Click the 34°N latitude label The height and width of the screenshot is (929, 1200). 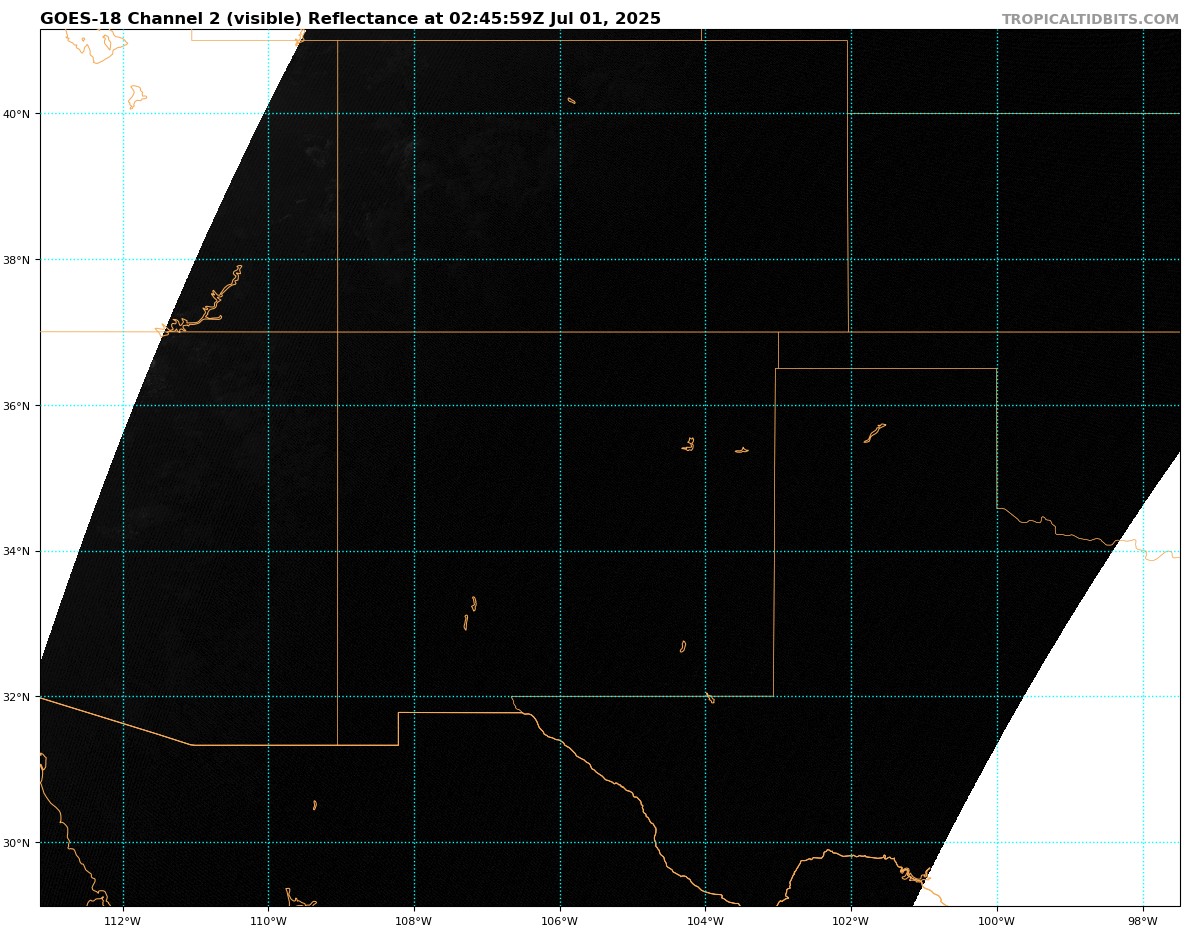pos(16,551)
